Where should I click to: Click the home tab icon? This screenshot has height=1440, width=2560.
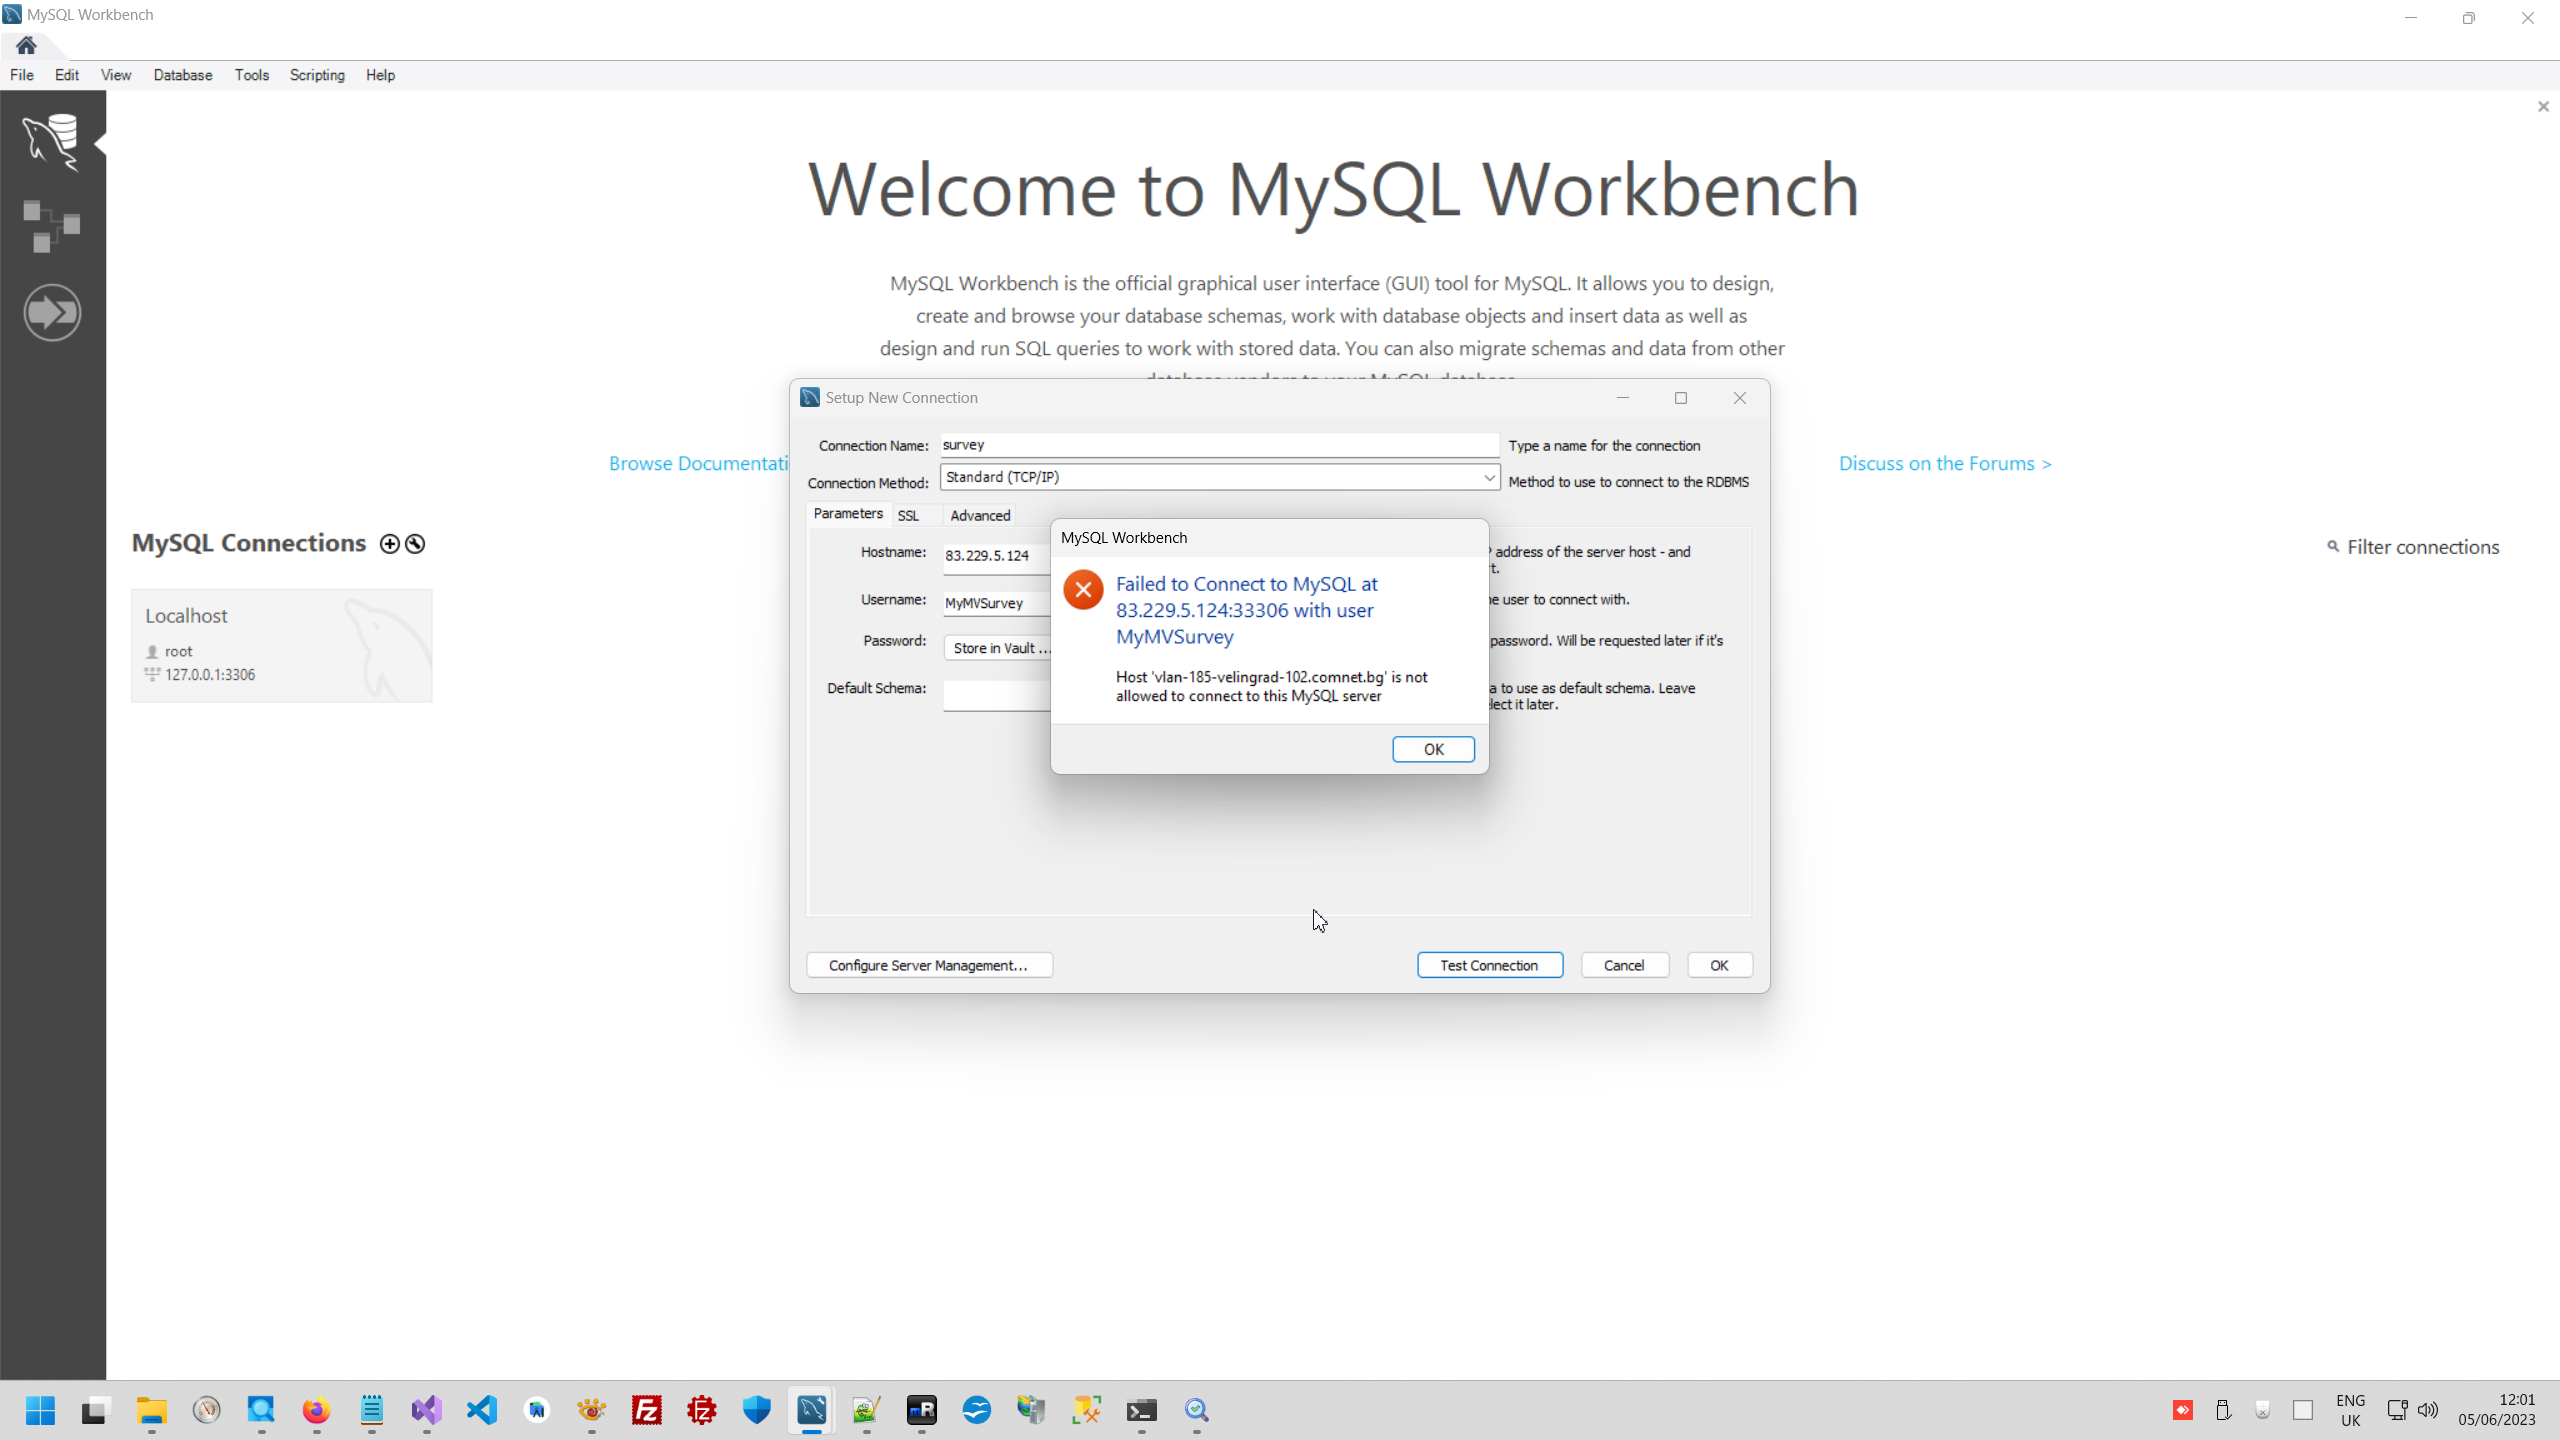26,45
